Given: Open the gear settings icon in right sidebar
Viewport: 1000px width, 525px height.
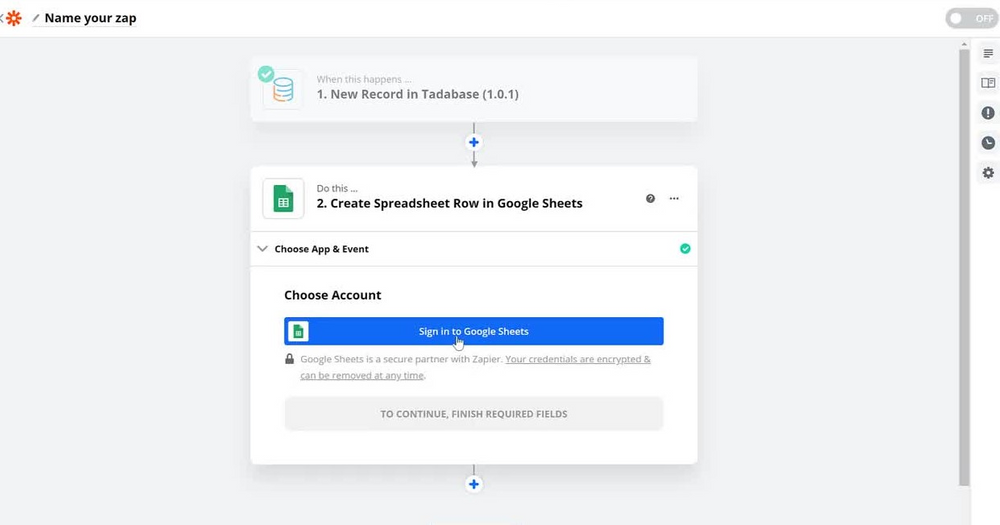Looking at the screenshot, I should 988,173.
